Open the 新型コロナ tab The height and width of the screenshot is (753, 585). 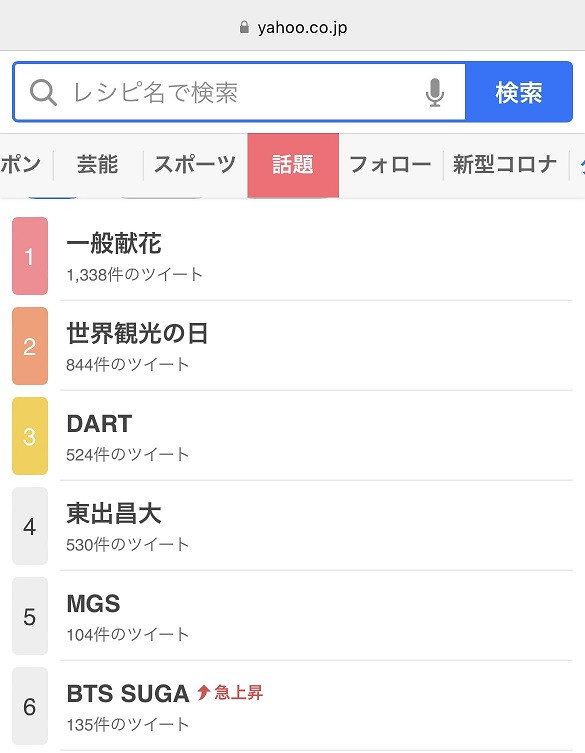click(505, 165)
